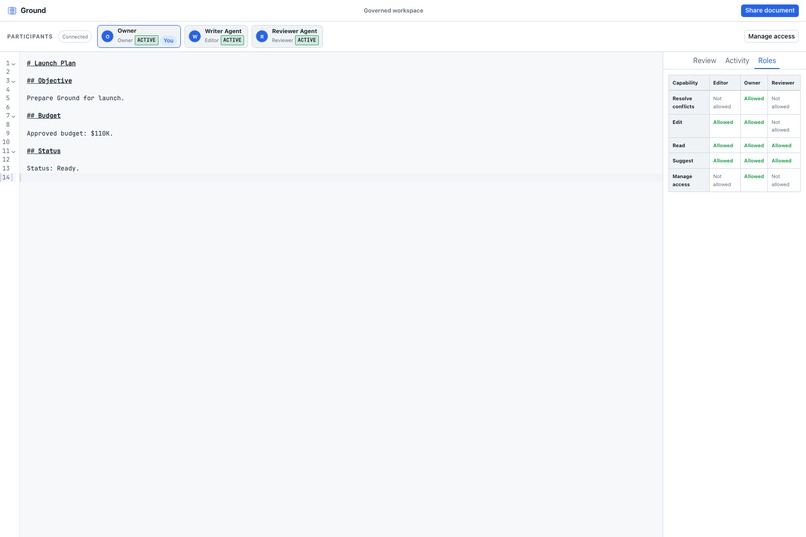Click the PARTICIPANTS label
The width and height of the screenshot is (806, 537).
(30, 36)
